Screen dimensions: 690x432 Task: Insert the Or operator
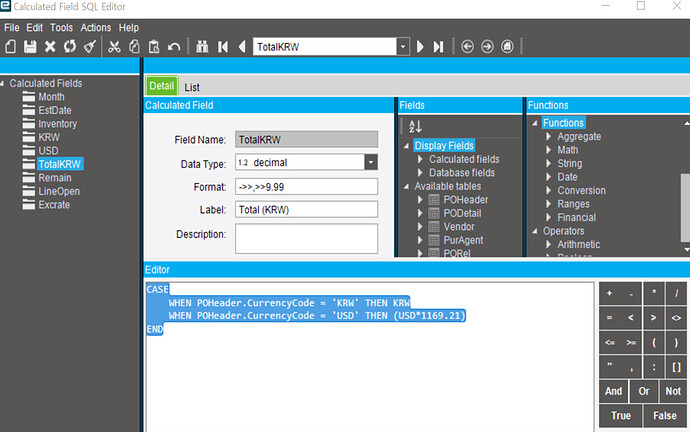644,391
